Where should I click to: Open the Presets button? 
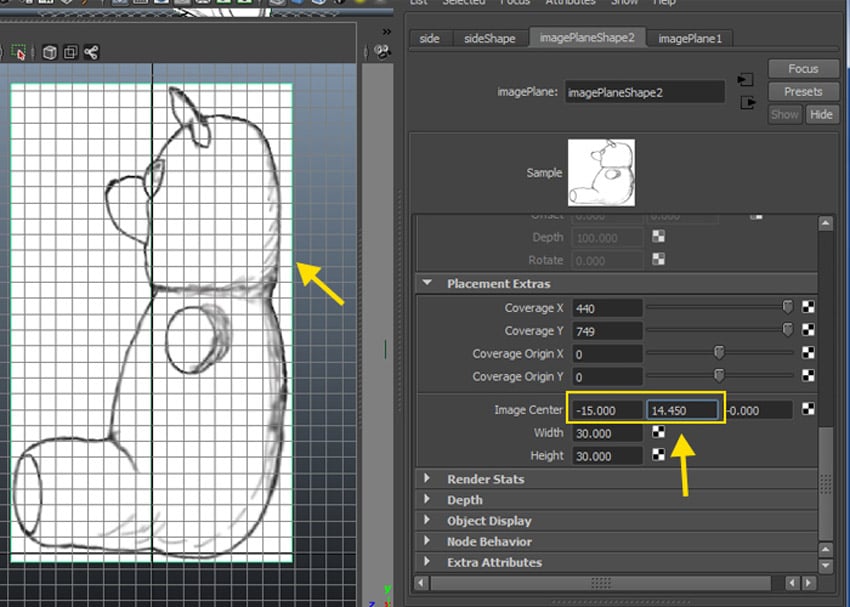803,91
